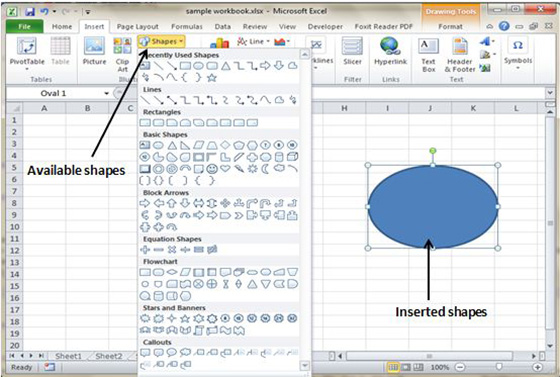The width and height of the screenshot is (560, 377).
Task: Click the Select All corner button
Action: pos(15,108)
